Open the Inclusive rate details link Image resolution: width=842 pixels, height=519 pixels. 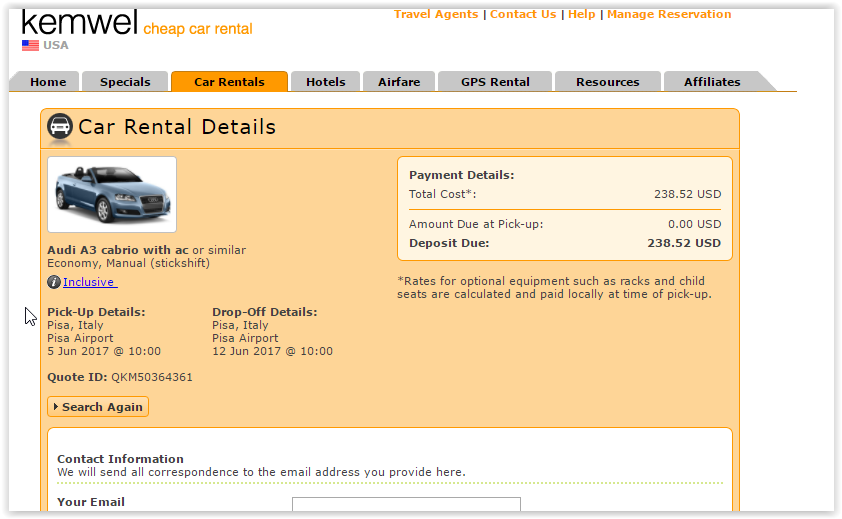coord(89,282)
